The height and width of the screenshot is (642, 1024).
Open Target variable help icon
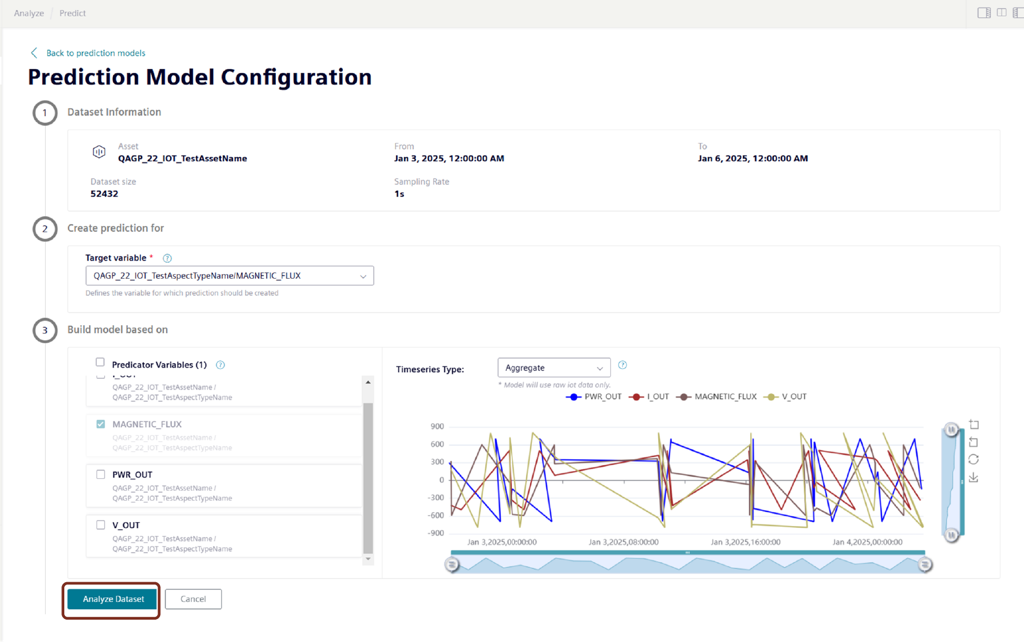(x=167, y=259)
